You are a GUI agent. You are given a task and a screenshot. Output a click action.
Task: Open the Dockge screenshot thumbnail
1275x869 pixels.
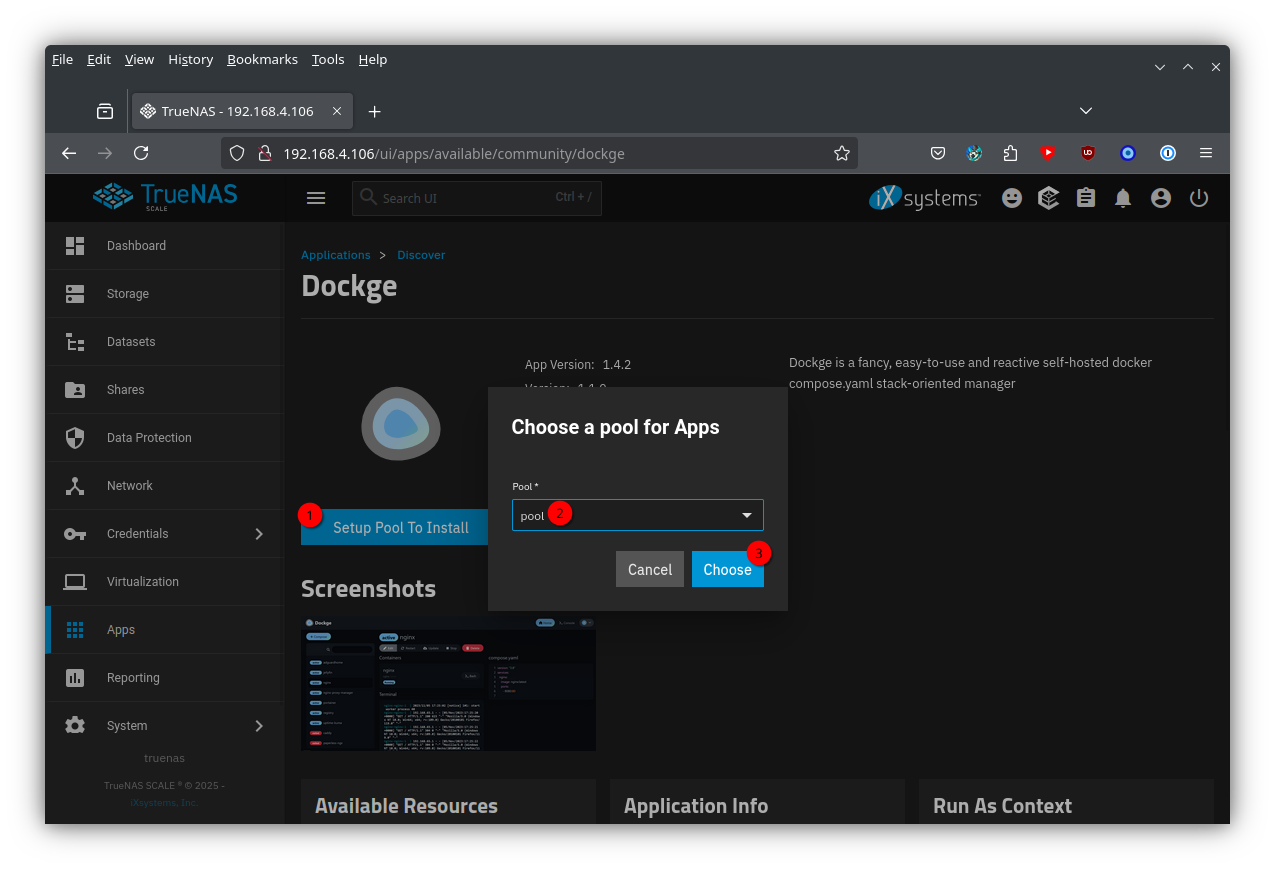[448, 684]
